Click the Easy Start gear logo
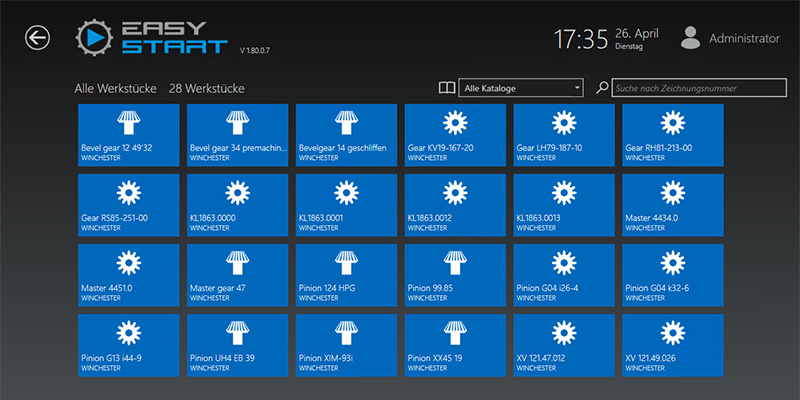 click(94, 37)
